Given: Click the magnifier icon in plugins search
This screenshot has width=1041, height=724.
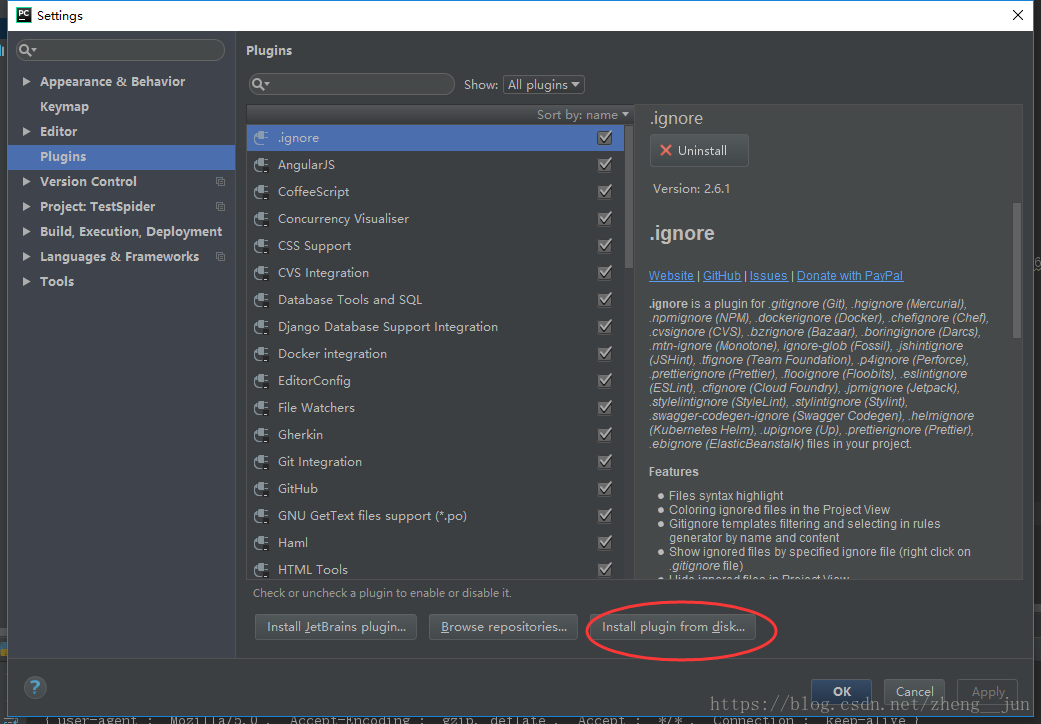Looking at the screenshot, I should [259, 84].
